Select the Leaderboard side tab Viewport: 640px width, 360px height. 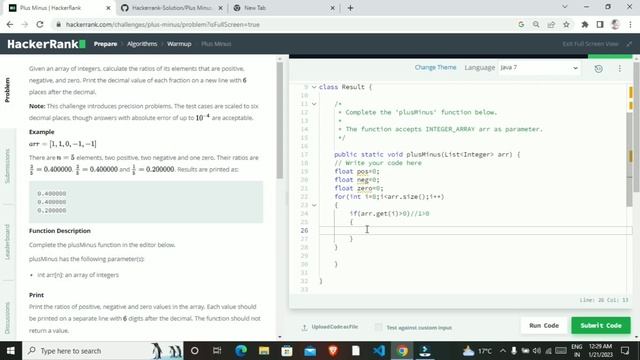point(7,242)
